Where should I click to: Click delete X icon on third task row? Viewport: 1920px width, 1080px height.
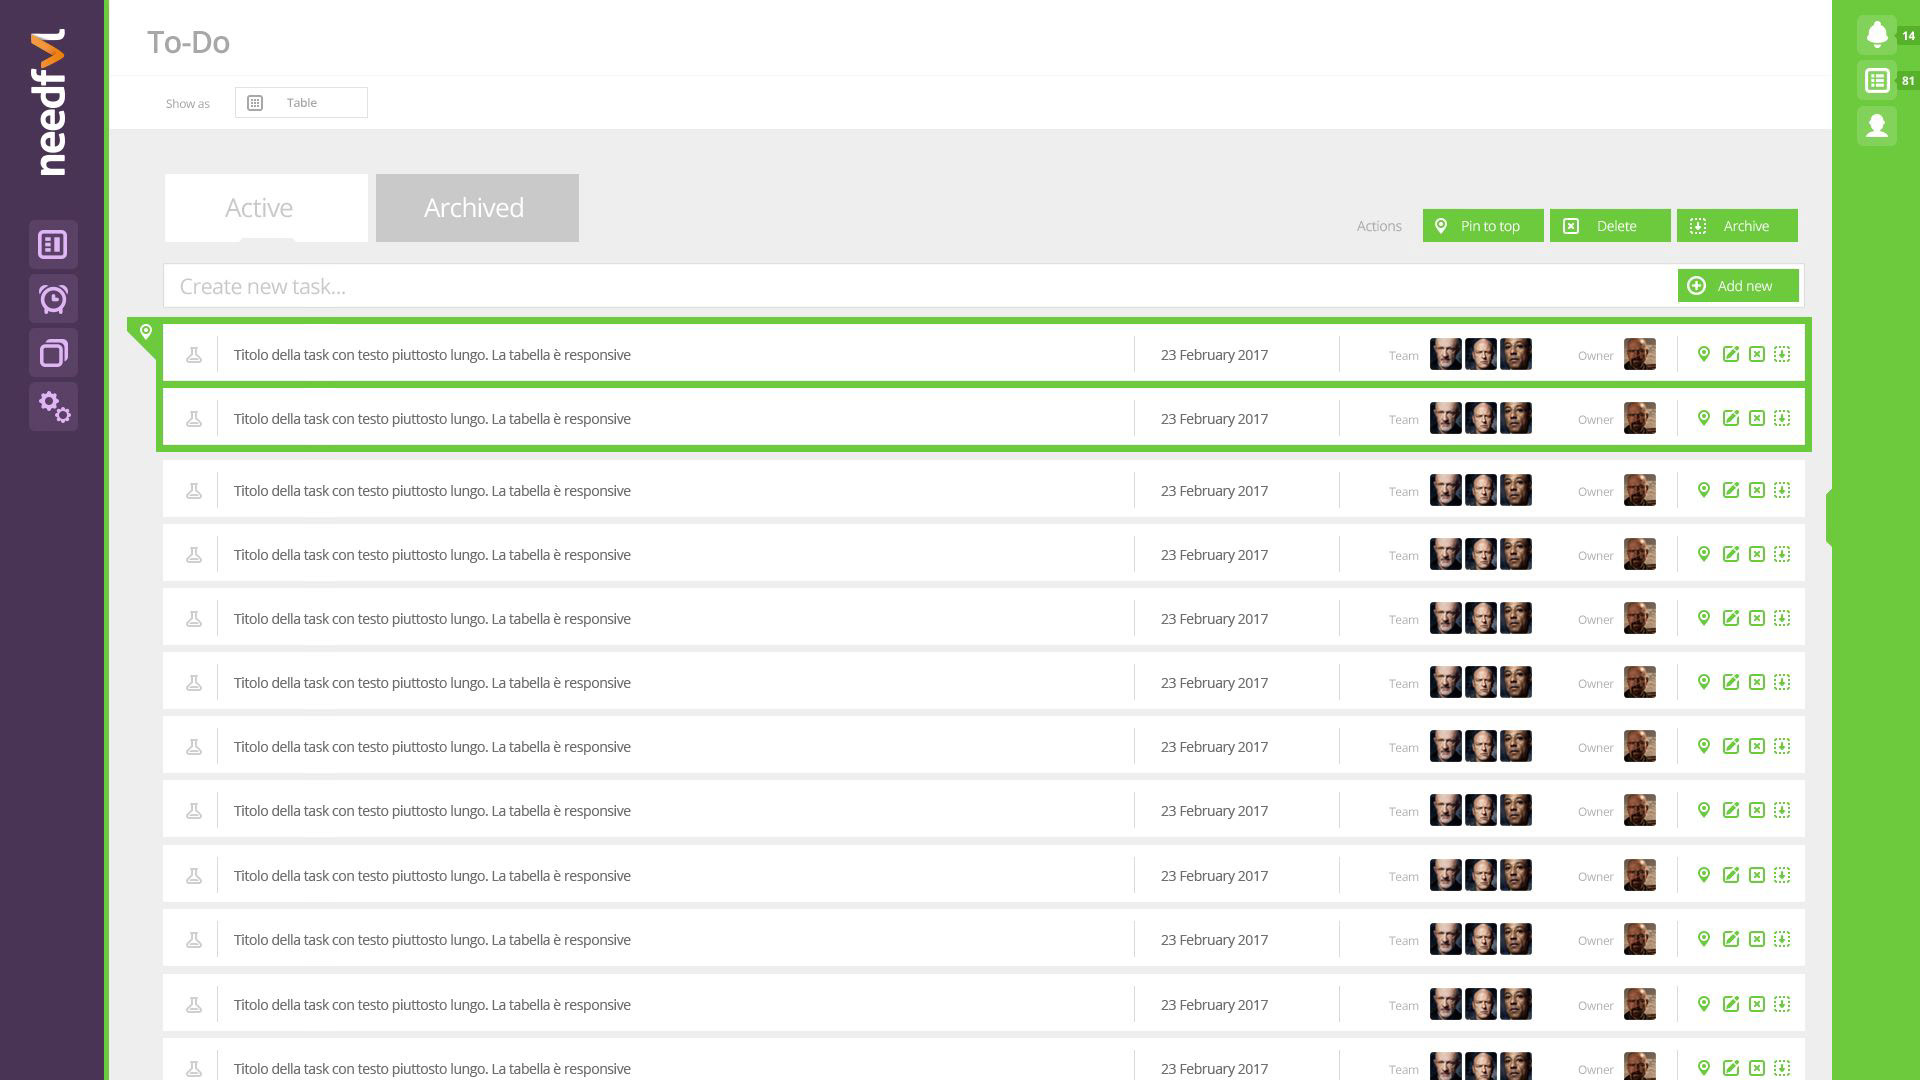1756,490
